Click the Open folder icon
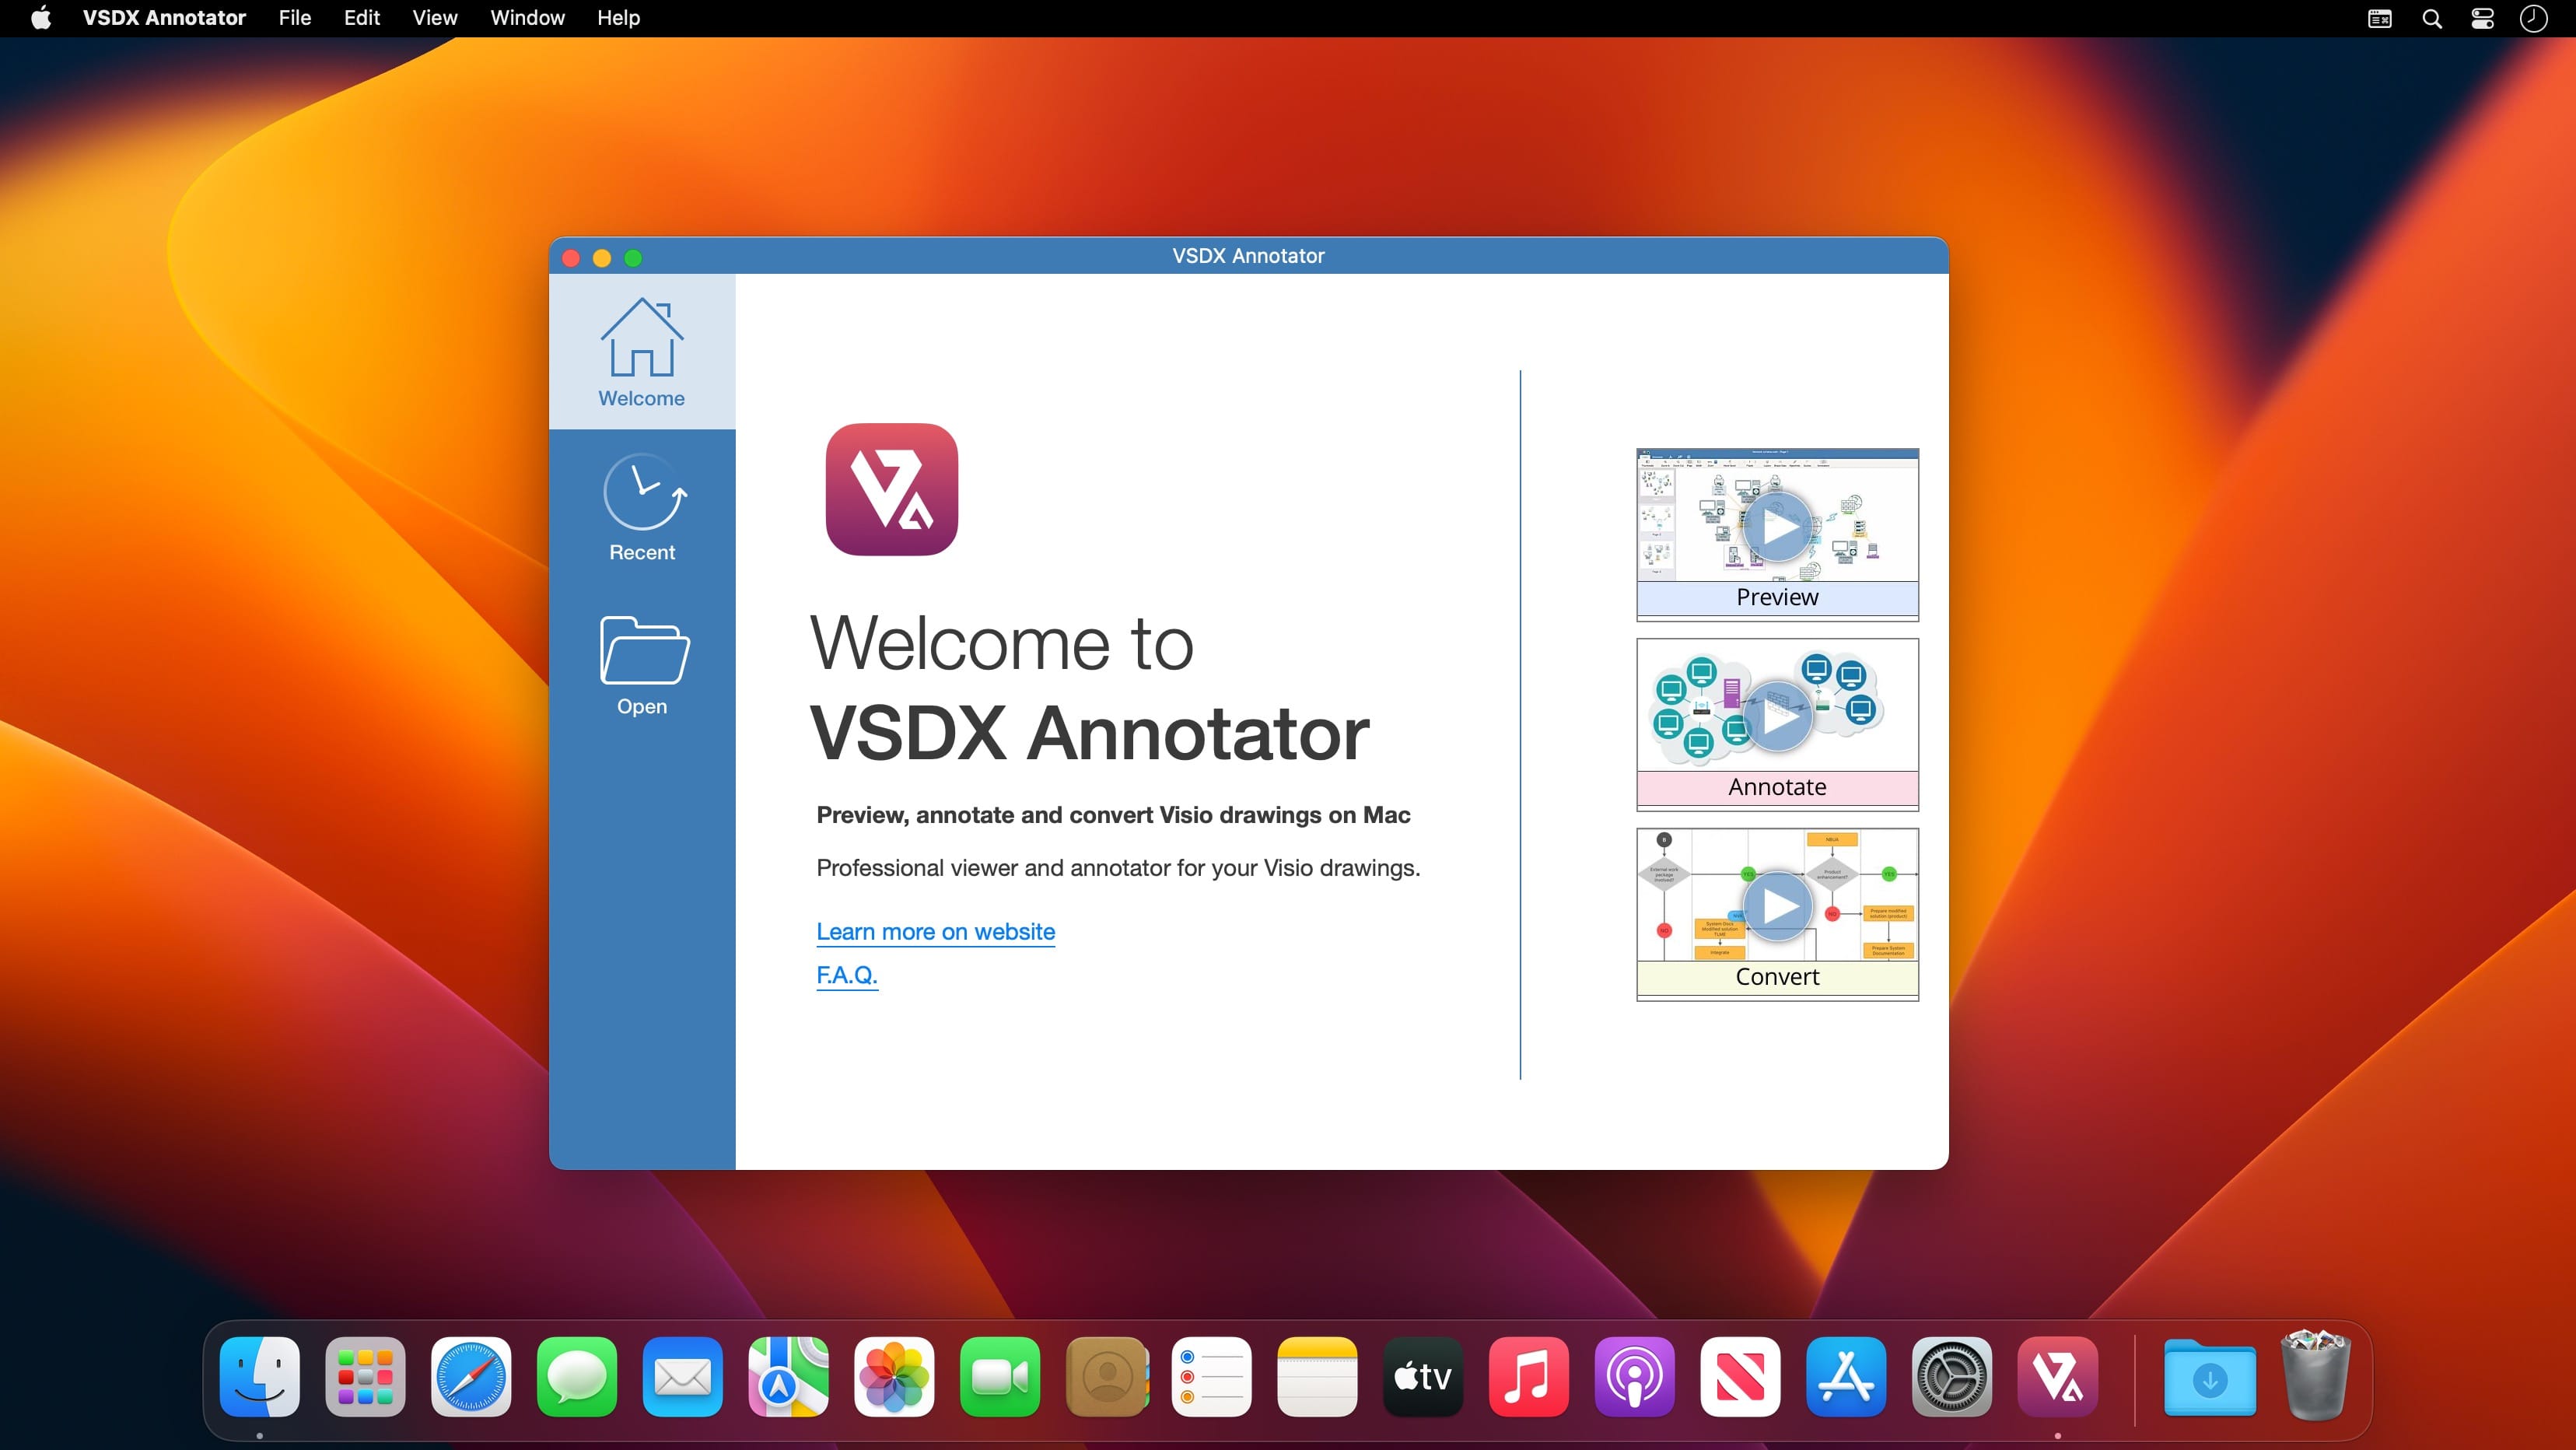The image size is (2576, 1450). (x=643, y=650)
